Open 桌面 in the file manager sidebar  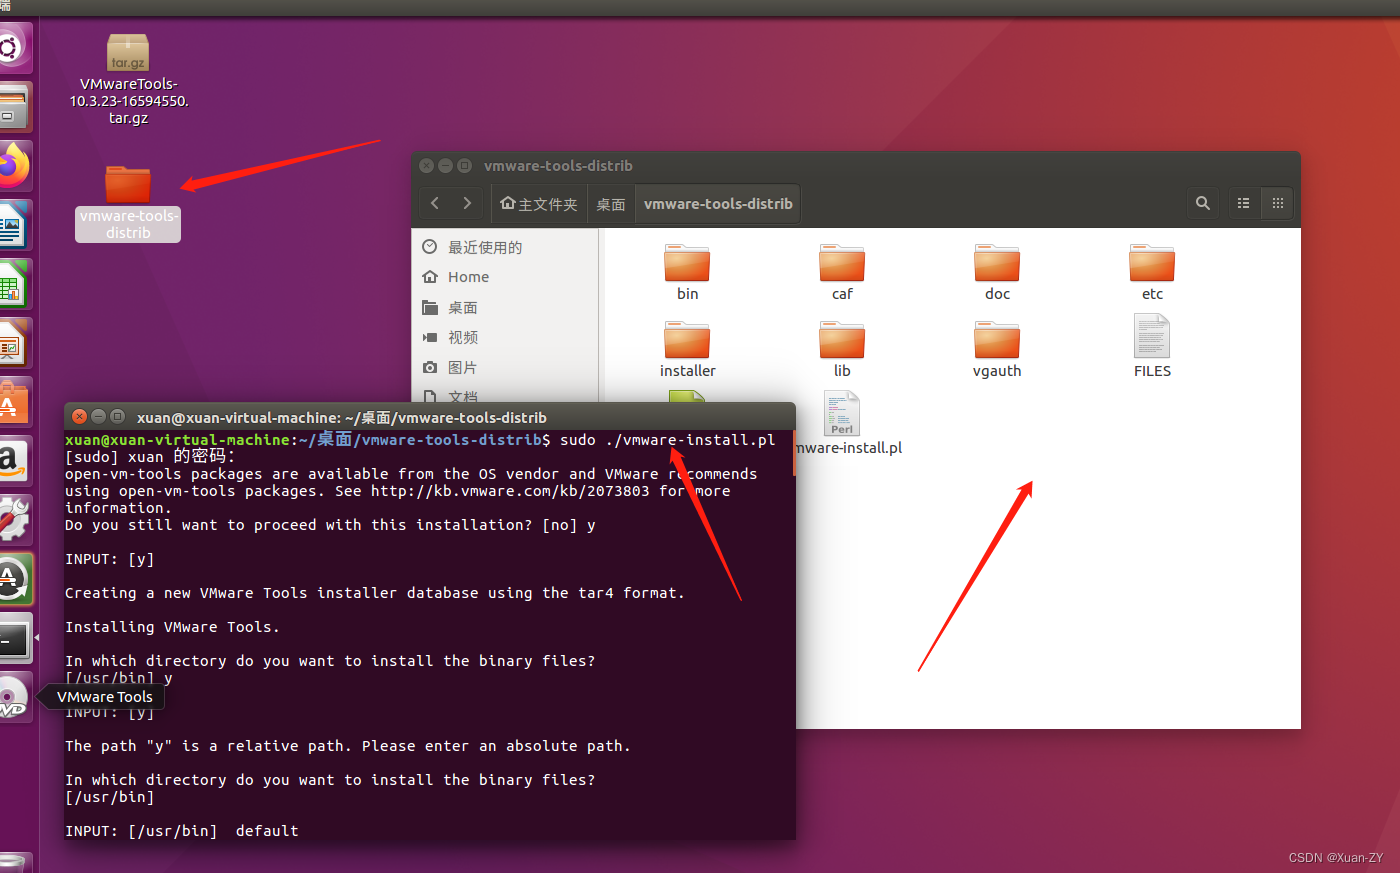pyautogui.click(x=505, y=307)
